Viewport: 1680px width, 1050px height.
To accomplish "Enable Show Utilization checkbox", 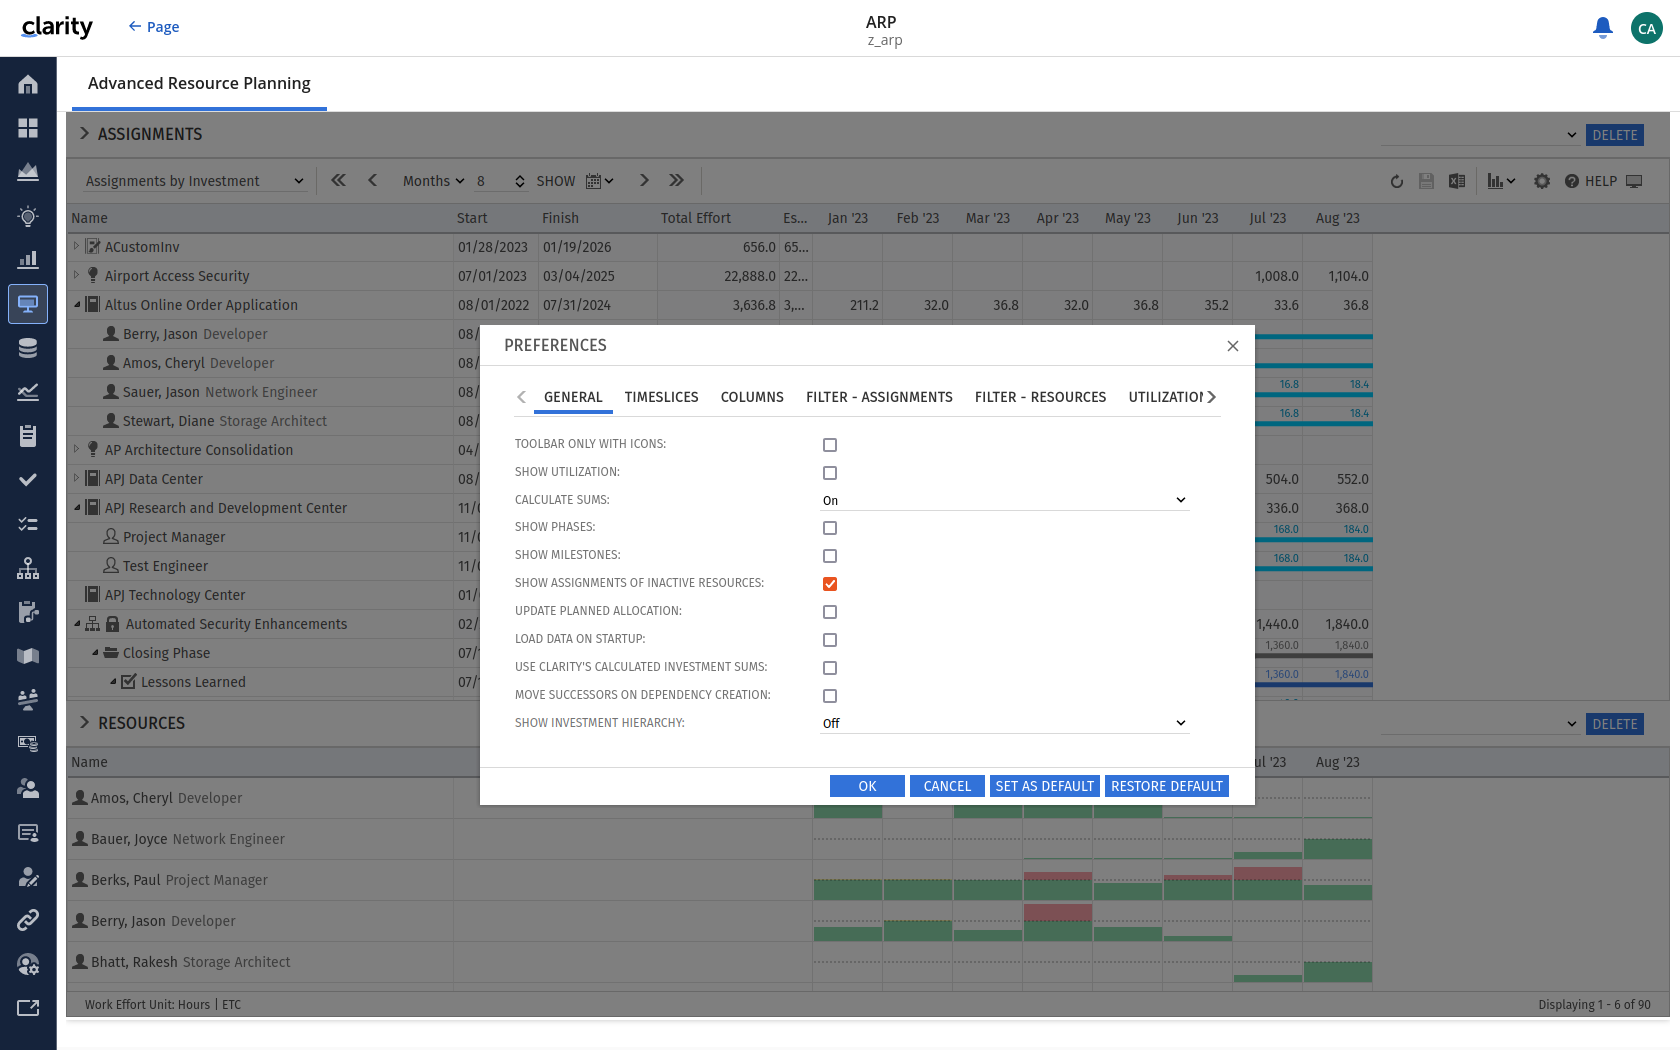I will (x=830, y=473).
